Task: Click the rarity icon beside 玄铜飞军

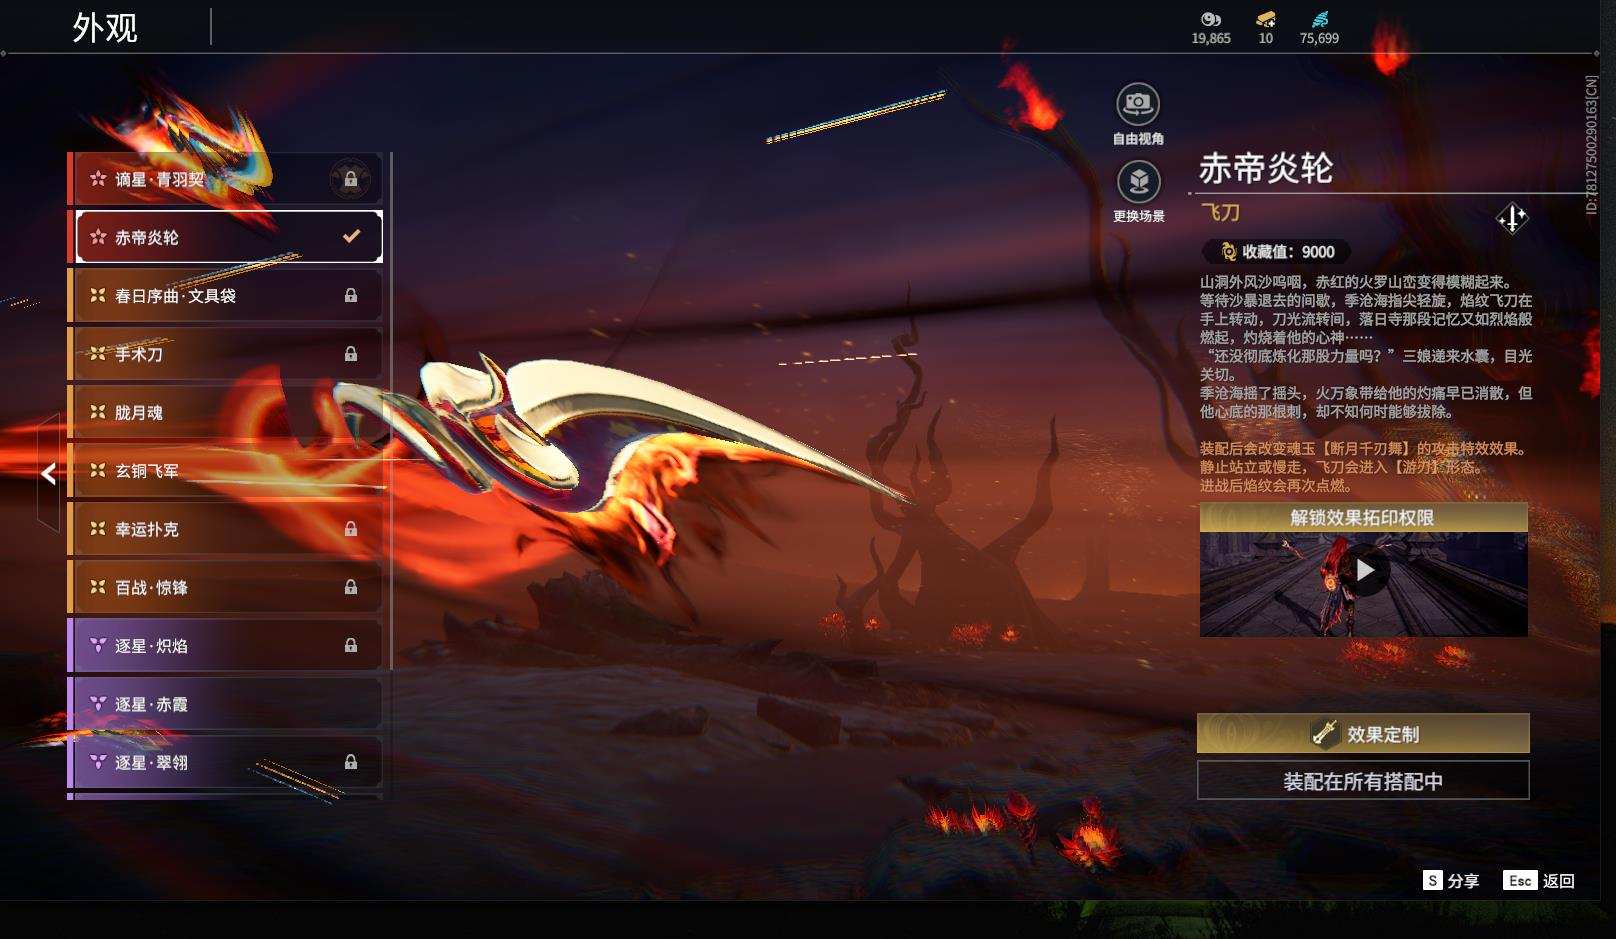Action: 98,470
